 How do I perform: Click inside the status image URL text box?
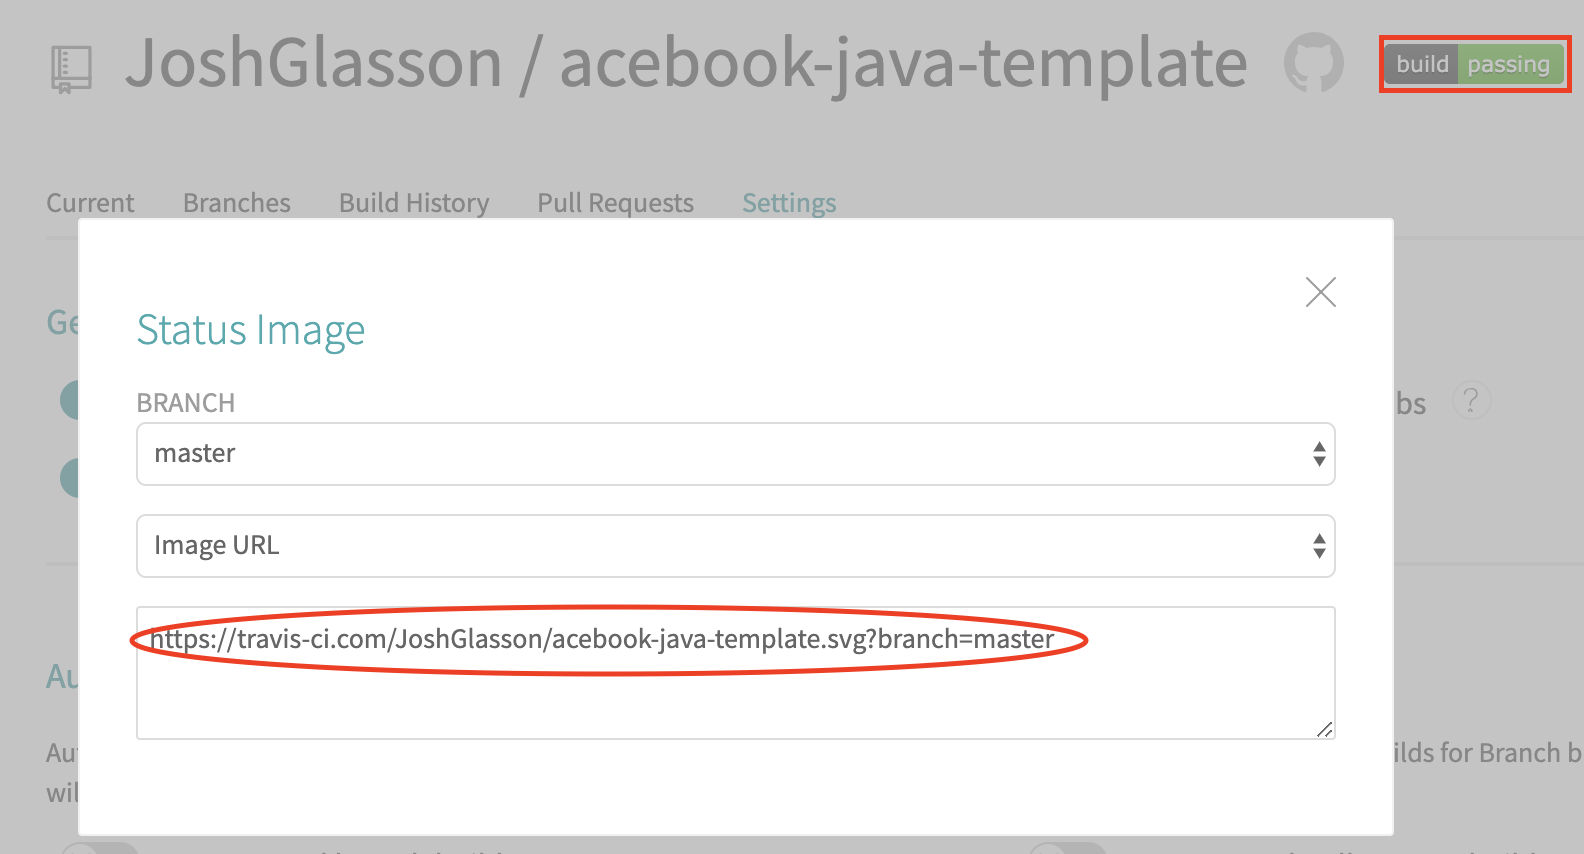735,690
